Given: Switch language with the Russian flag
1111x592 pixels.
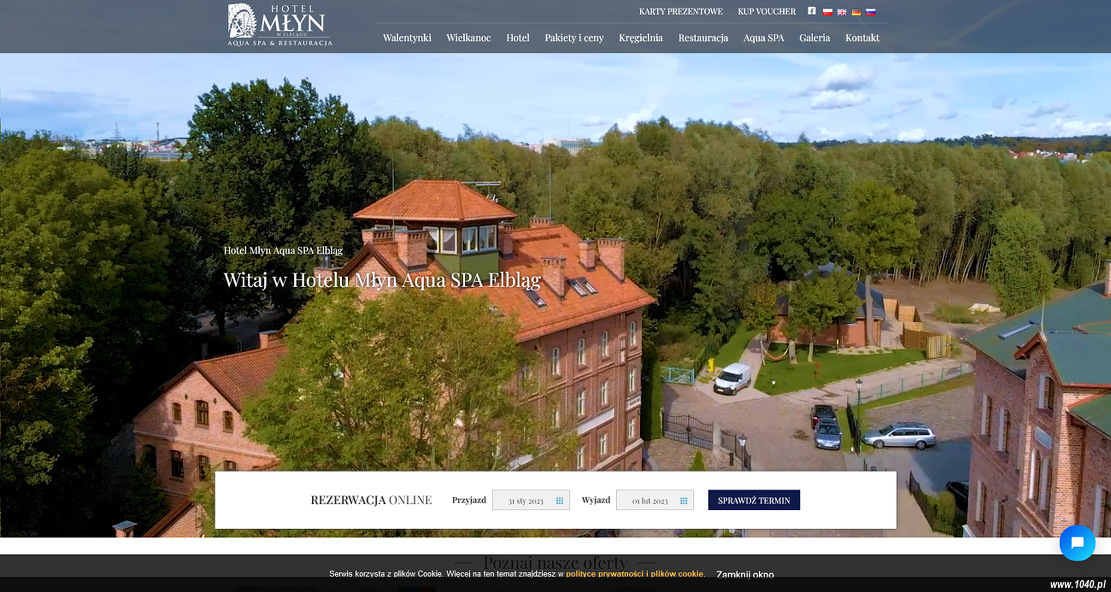Looking at the screenshot, I should (x=871, y=12).
